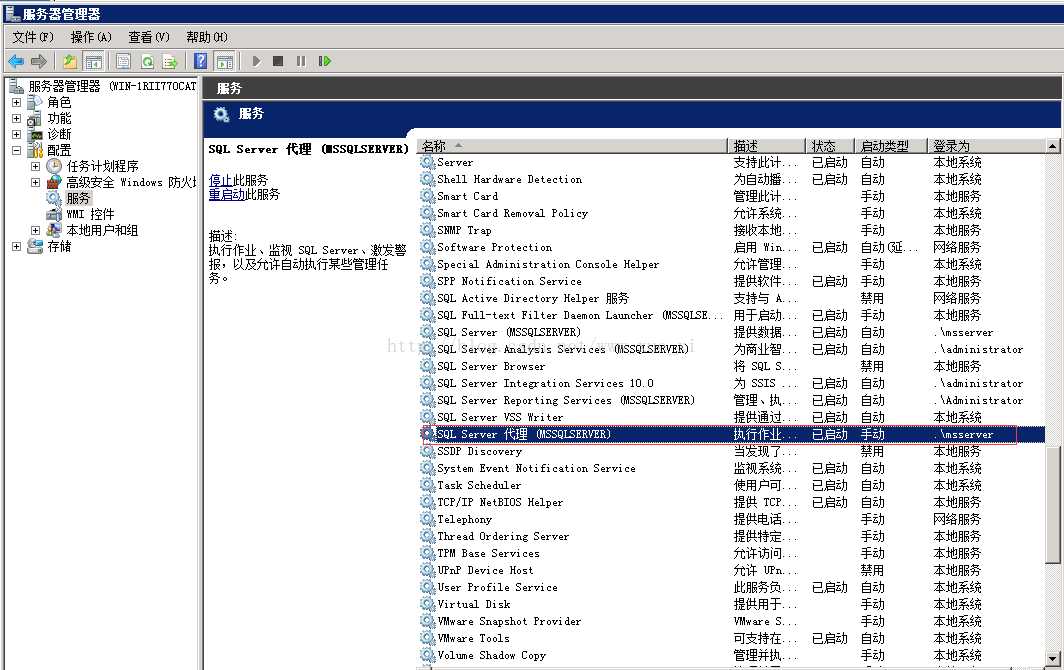The height and width of the screenshot is (670, 1064).
Task: Start the service with the play icon
Action: pos(256,61)
